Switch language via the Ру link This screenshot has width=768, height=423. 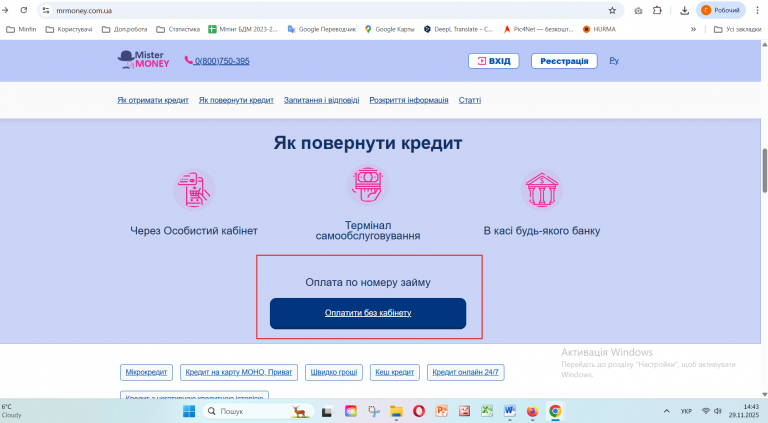point(614,61)
